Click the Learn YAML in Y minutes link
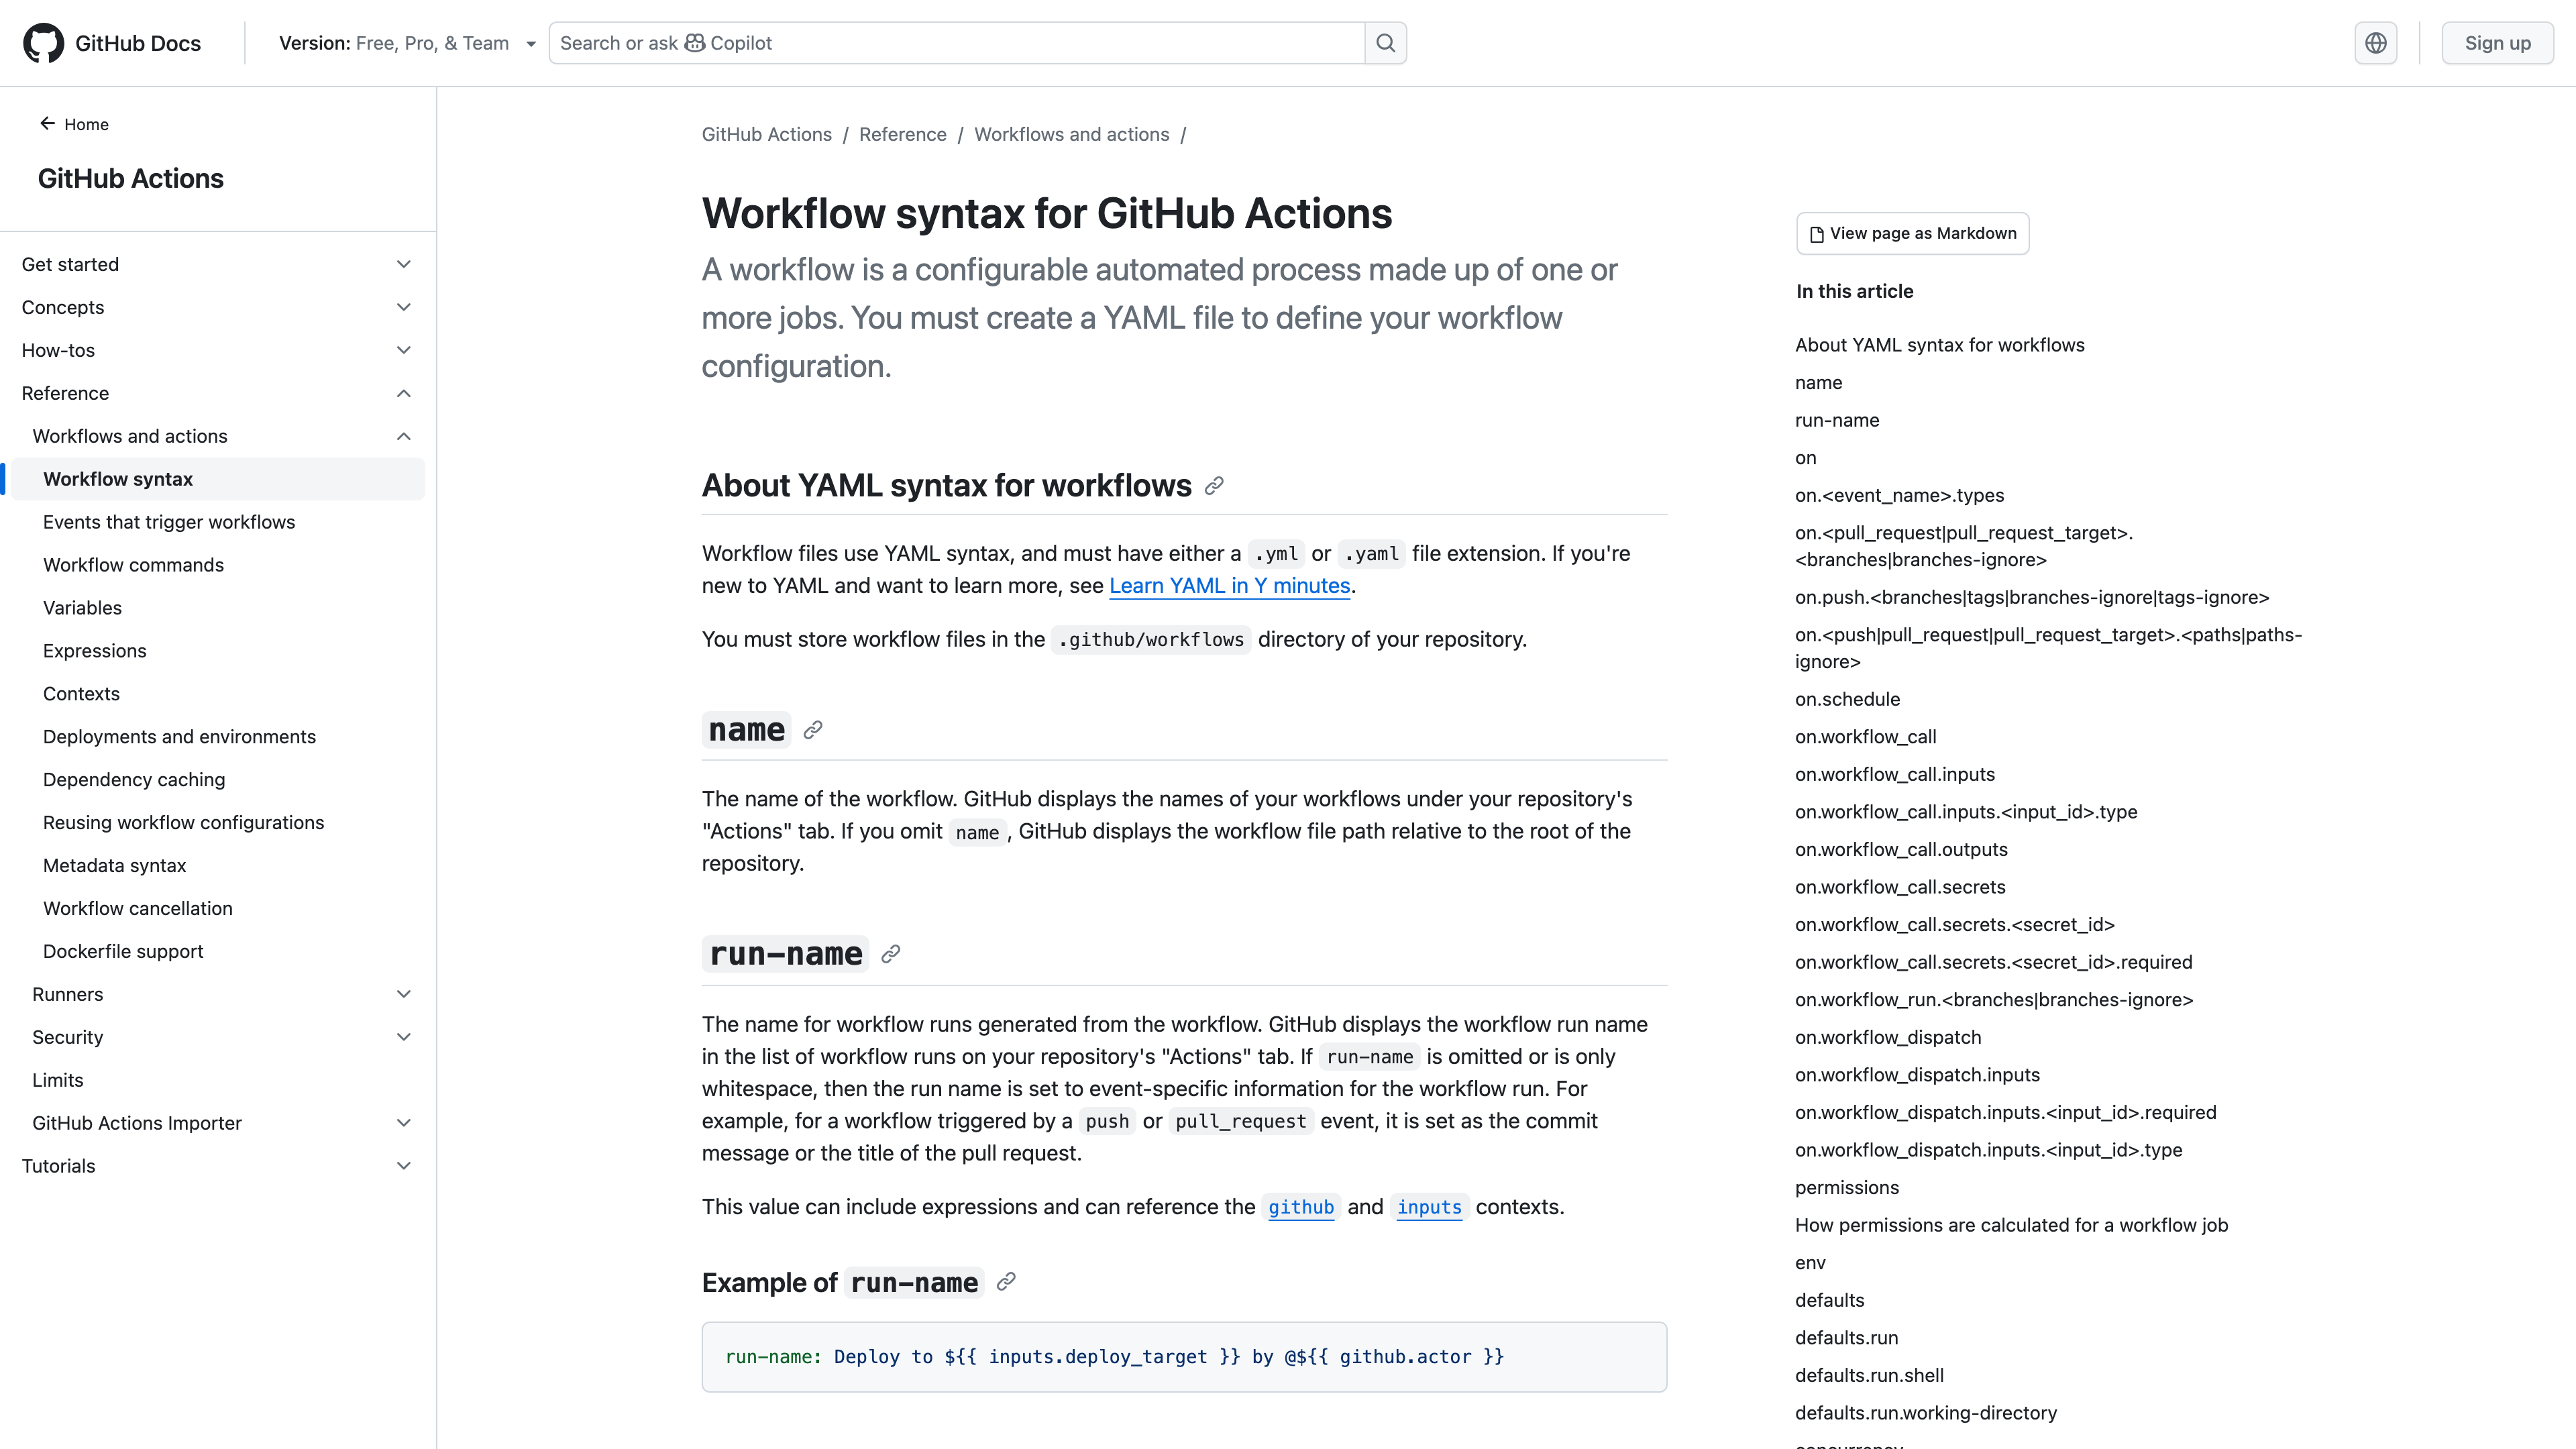The height and width of the screenshot is (1449, 2576). 1229,586
